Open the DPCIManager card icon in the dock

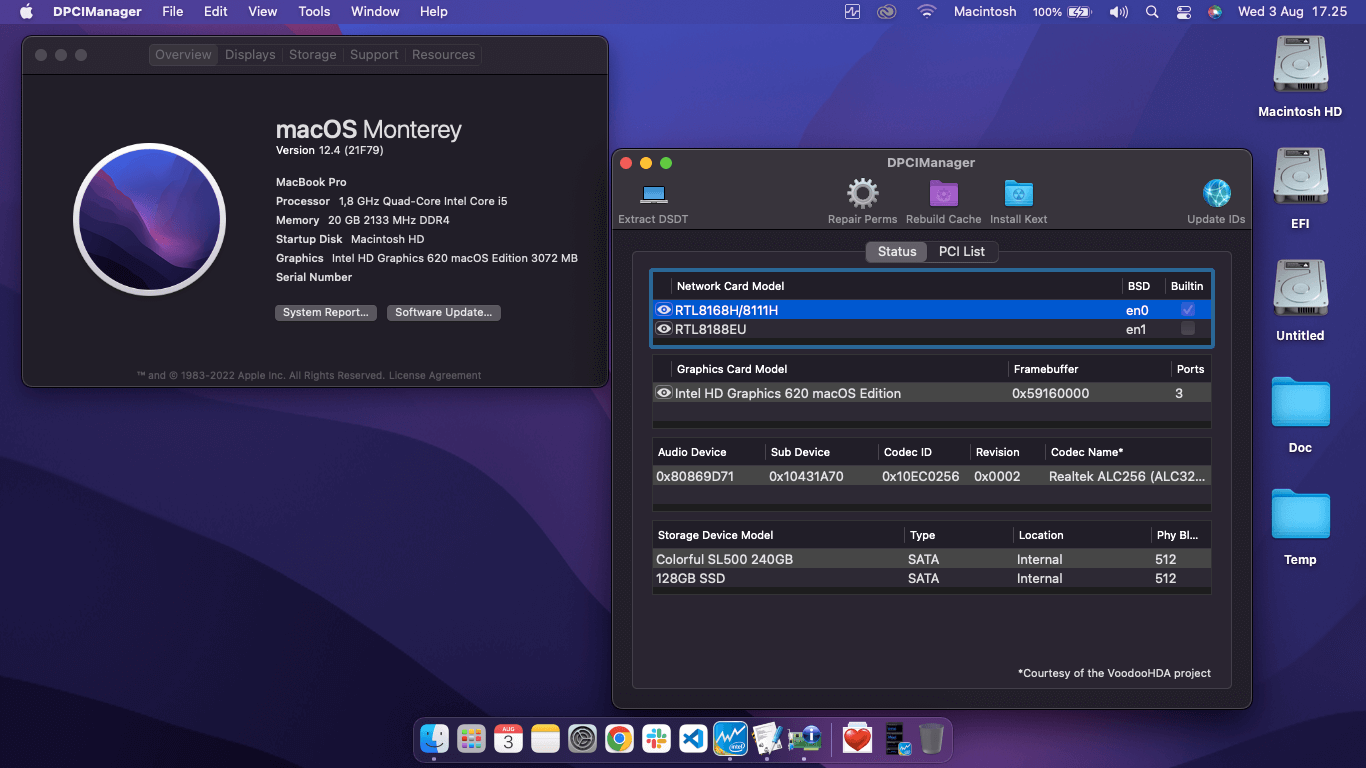(x=804, y=739)
